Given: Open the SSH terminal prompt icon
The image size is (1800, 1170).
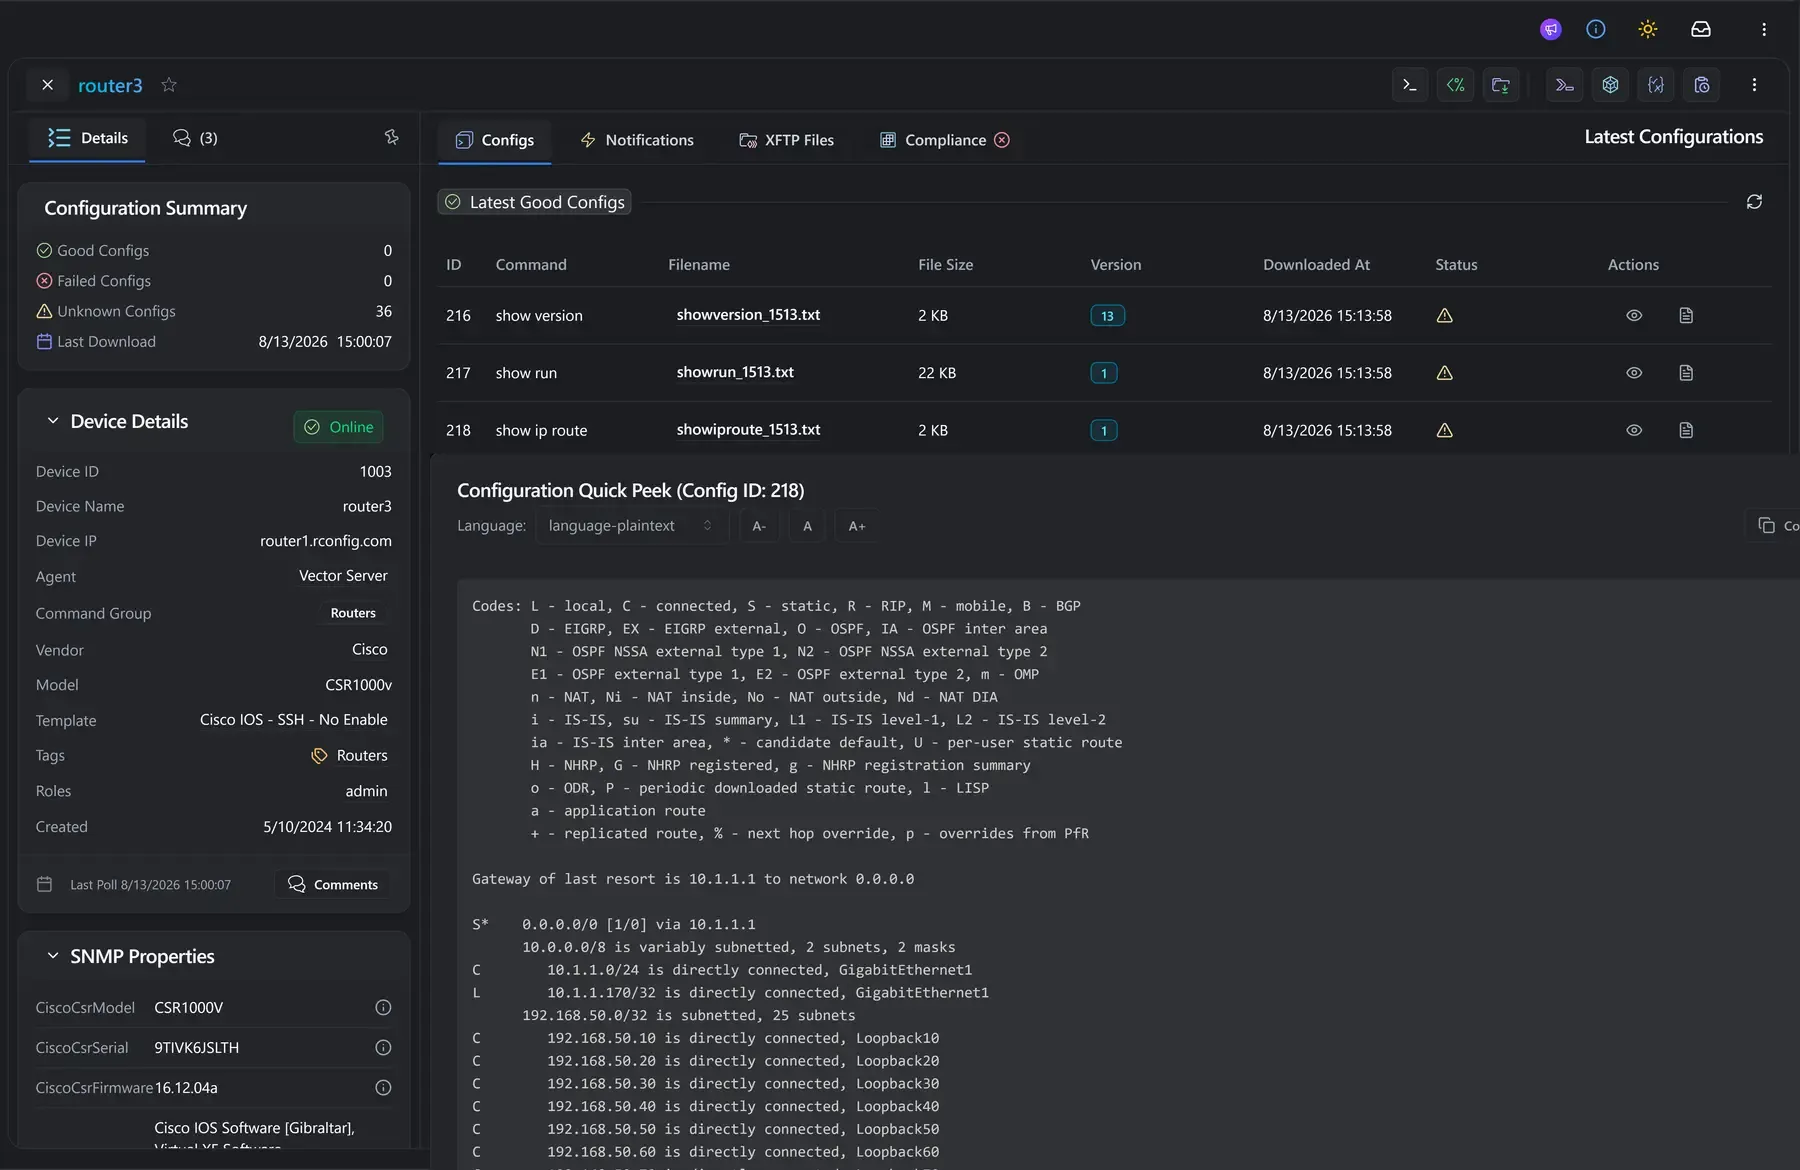Looking at the screenshot, I should click(1410, 85).
